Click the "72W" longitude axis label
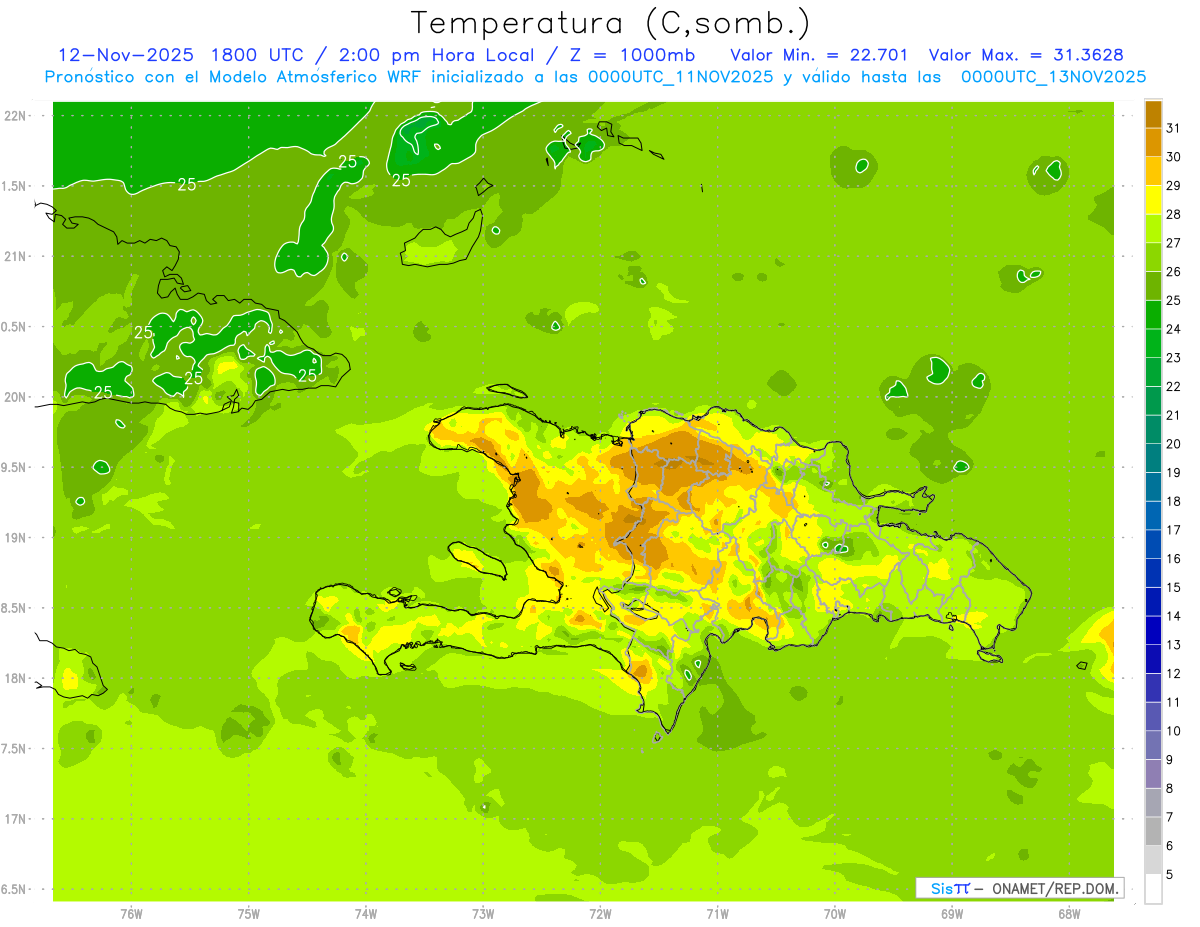1200x927 pixels. click(600, 913)
